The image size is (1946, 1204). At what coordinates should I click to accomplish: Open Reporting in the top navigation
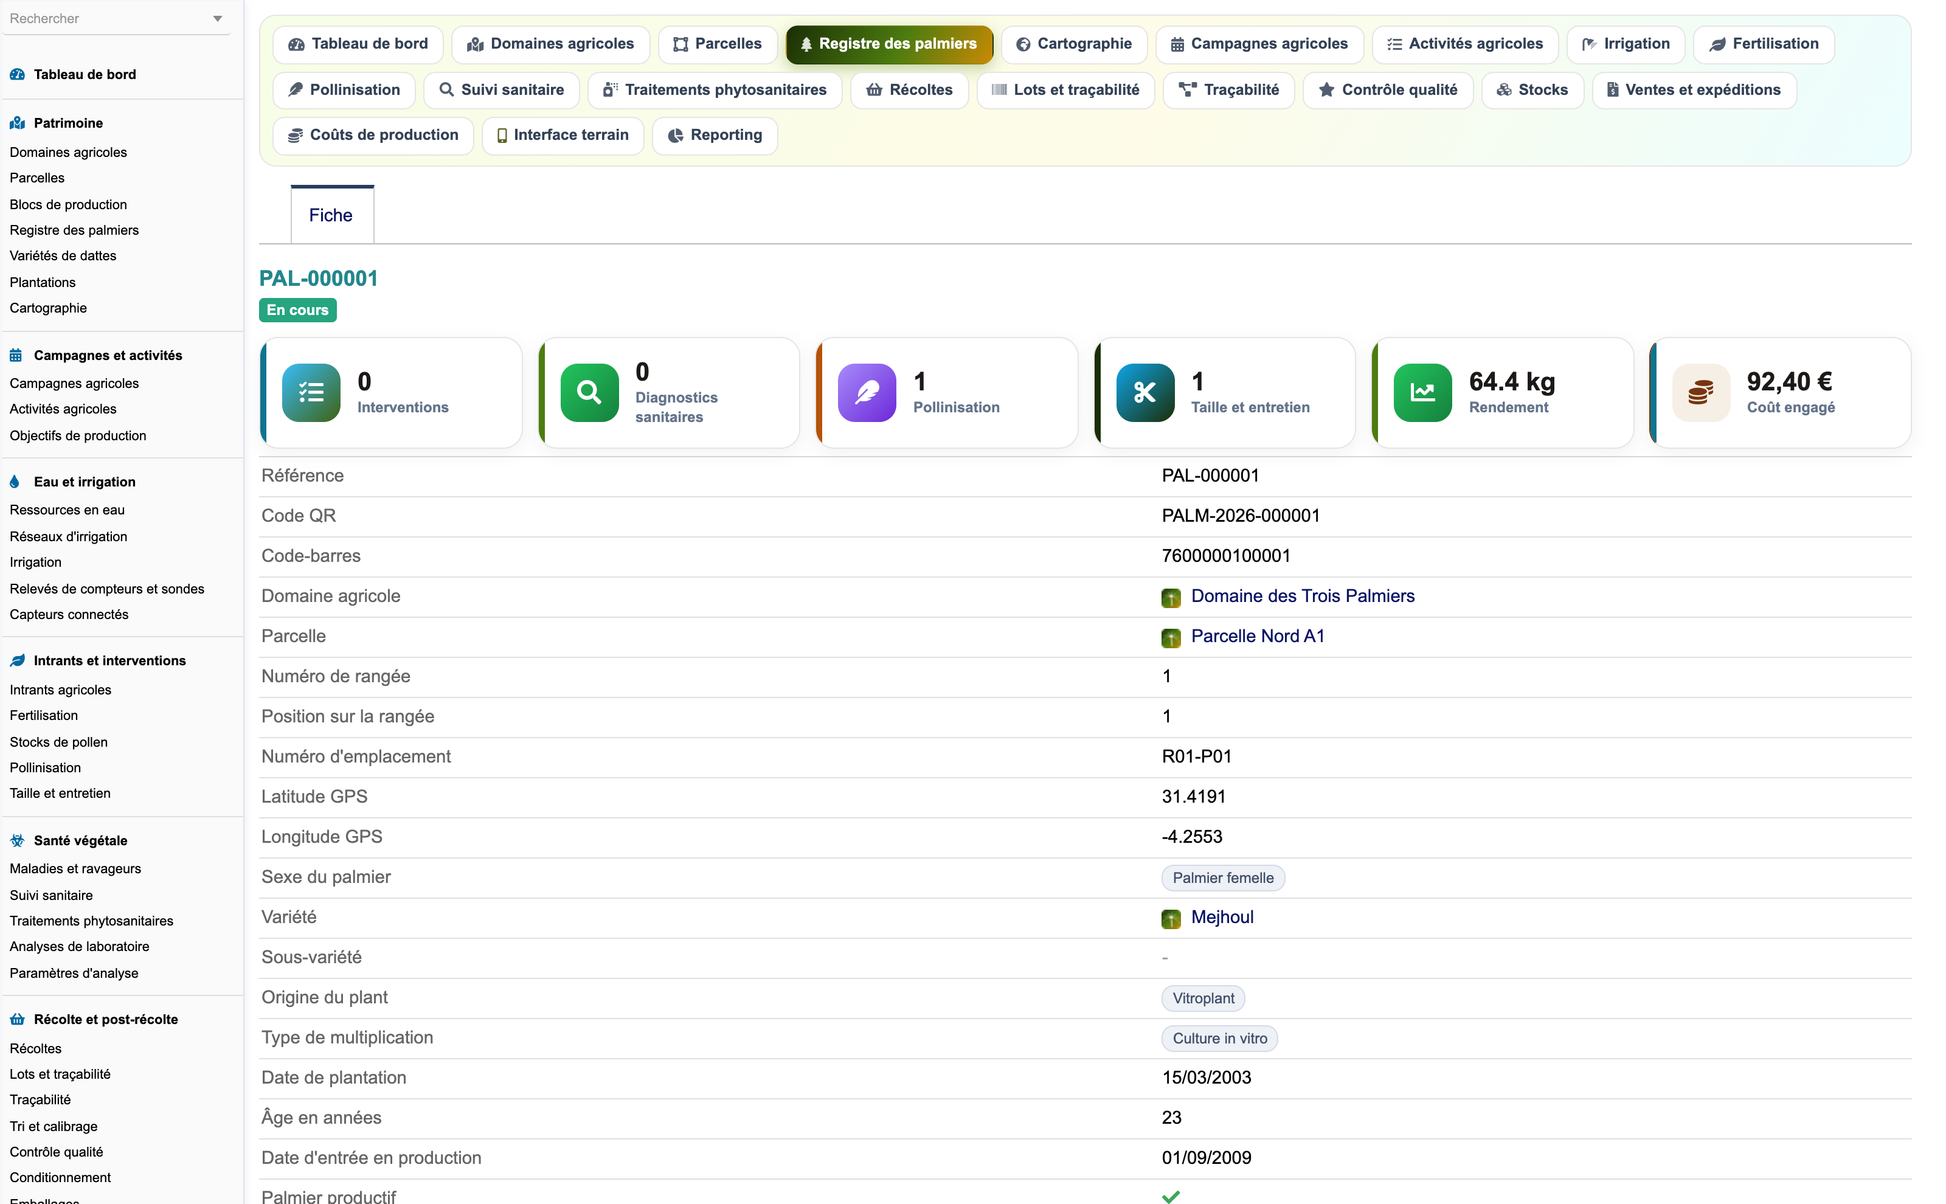(x=715, y=135)
